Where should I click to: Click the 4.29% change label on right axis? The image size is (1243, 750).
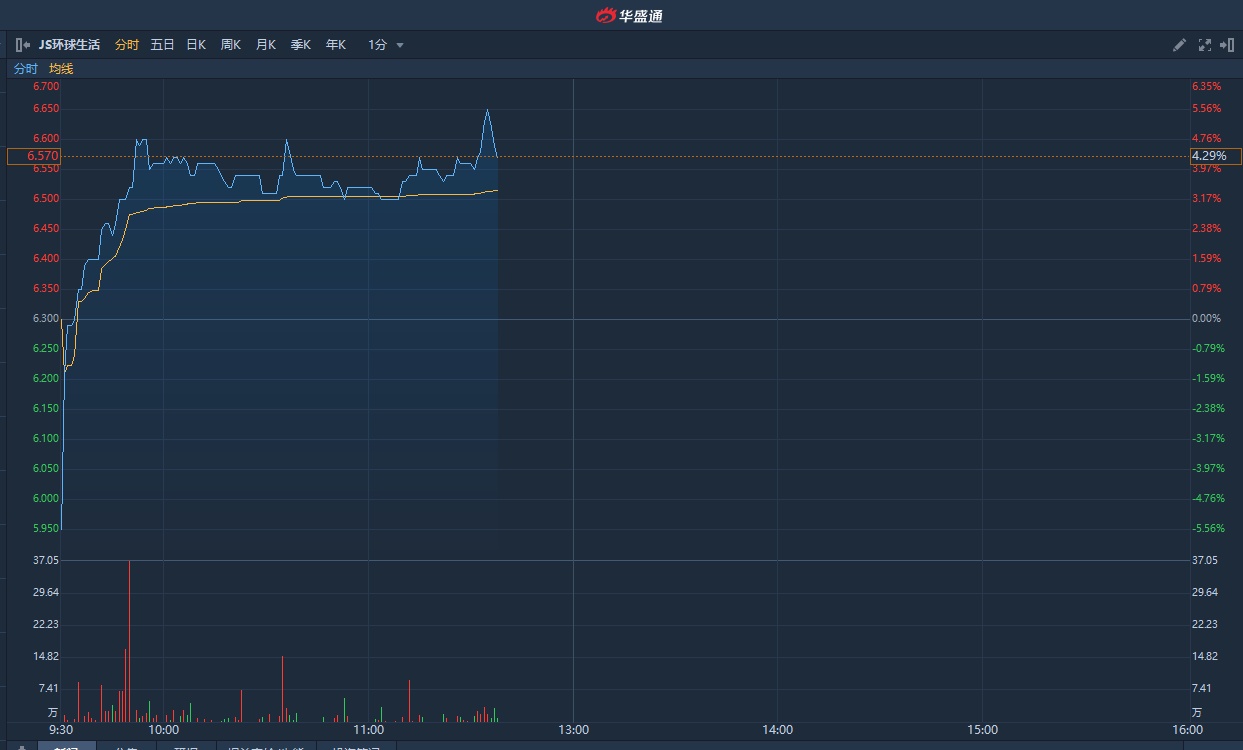click(1214, 156)
